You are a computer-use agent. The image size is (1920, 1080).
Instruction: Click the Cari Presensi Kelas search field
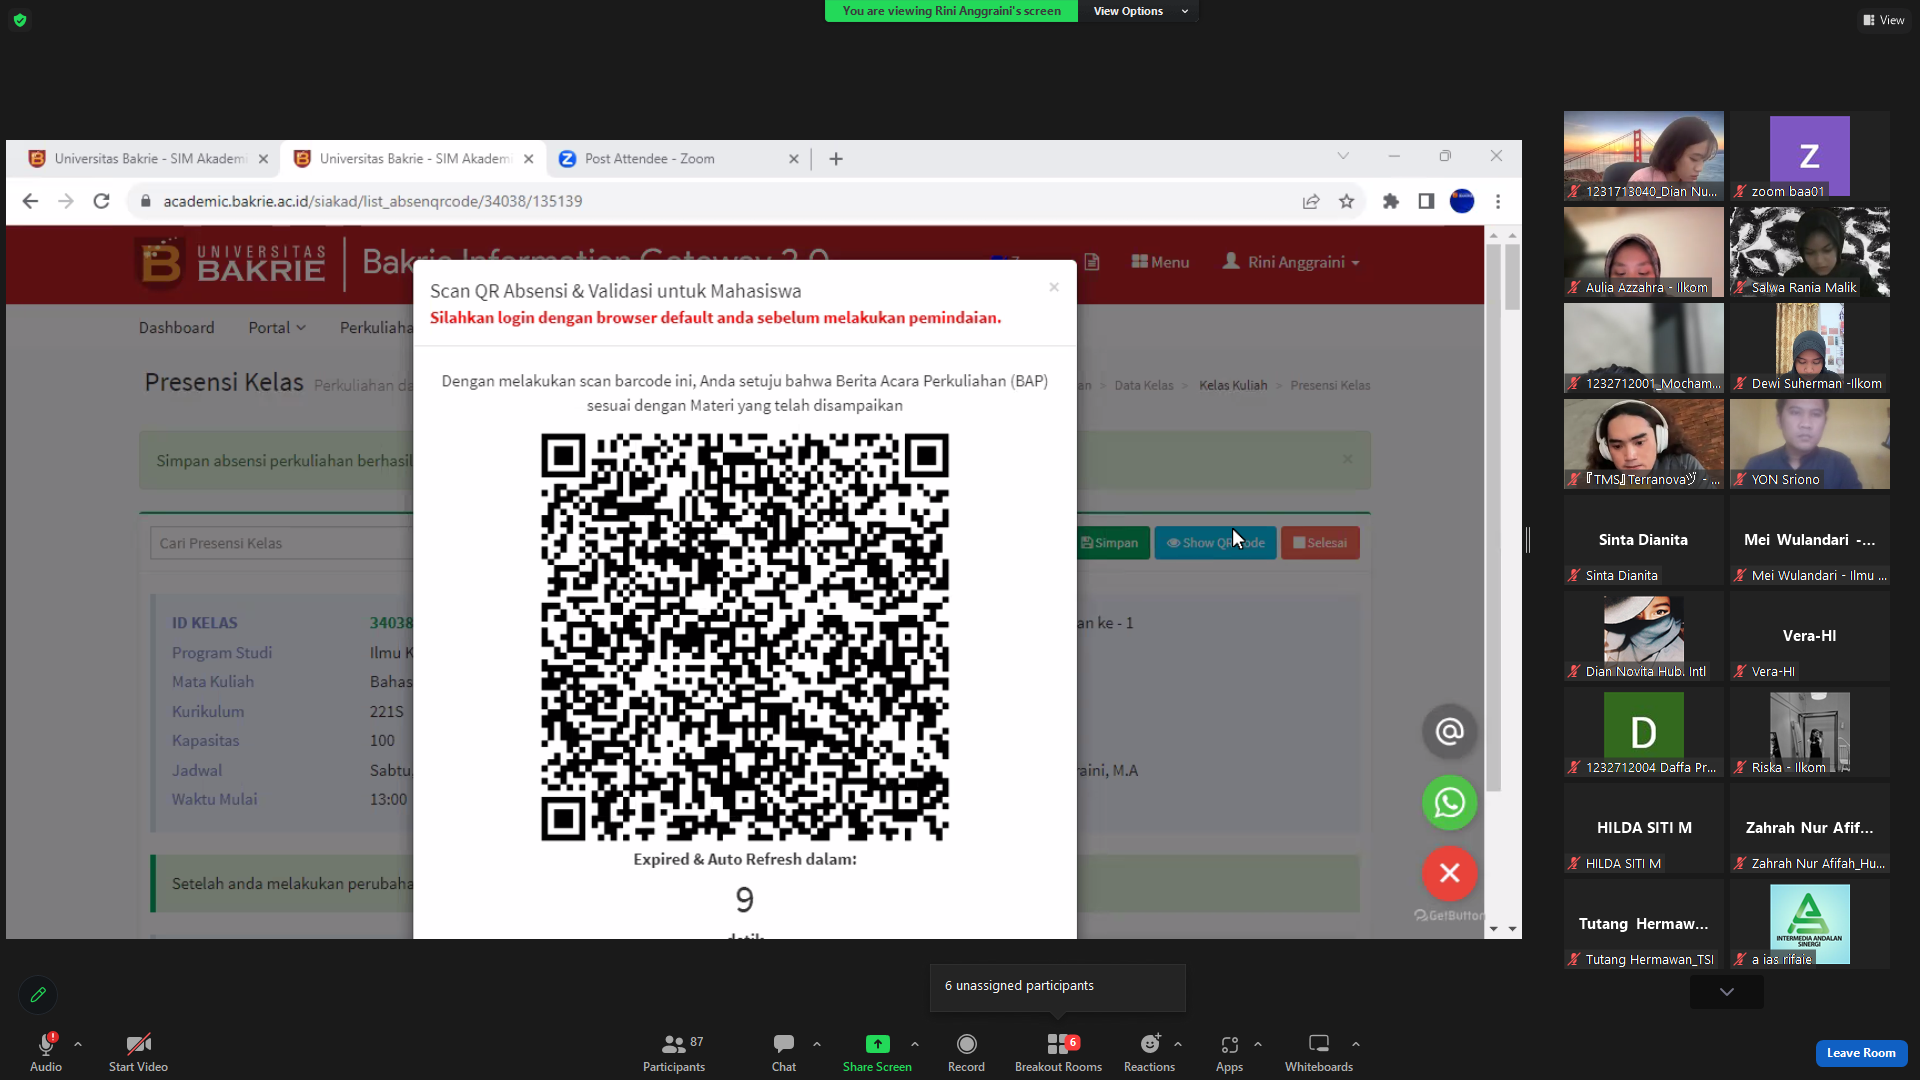pyautogui.click(x=281, y=543)
